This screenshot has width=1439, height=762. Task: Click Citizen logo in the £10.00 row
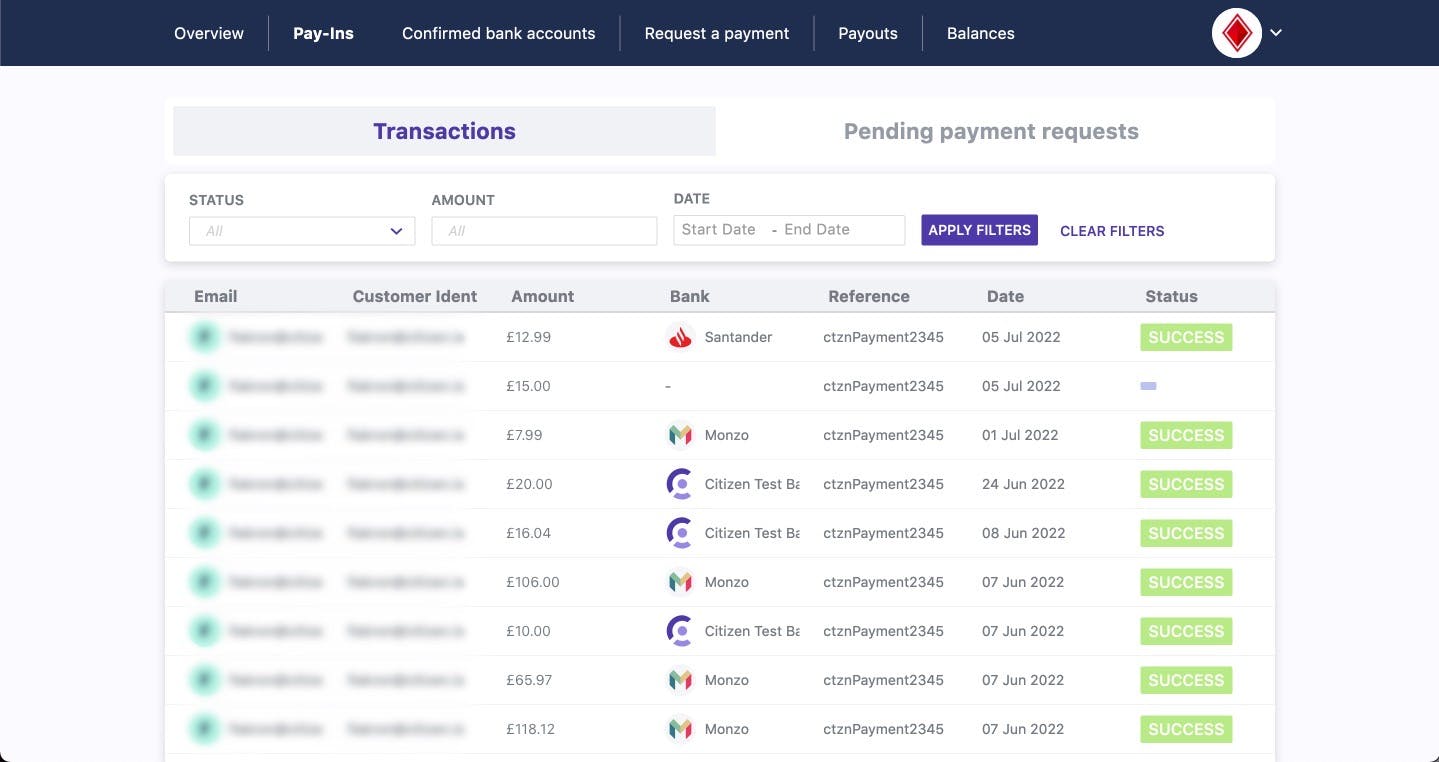pyautogui.click(x=680, y=631)
